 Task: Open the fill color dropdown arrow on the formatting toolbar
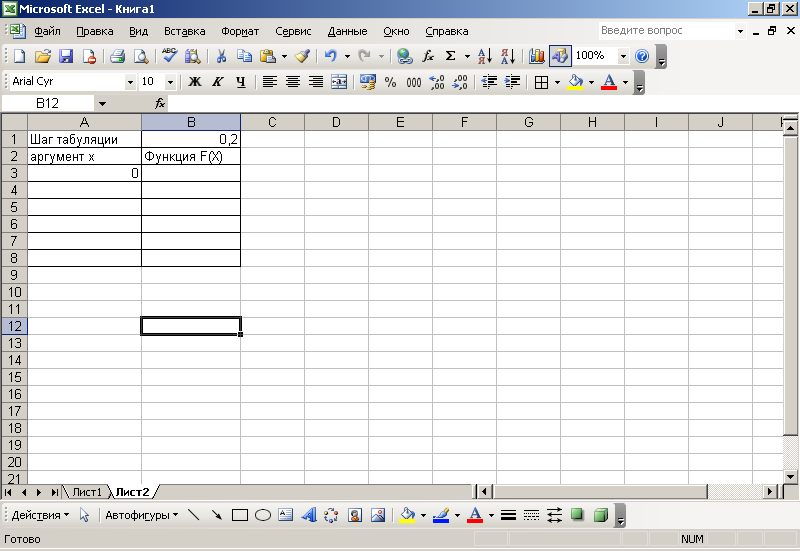(x=591, y=82)
